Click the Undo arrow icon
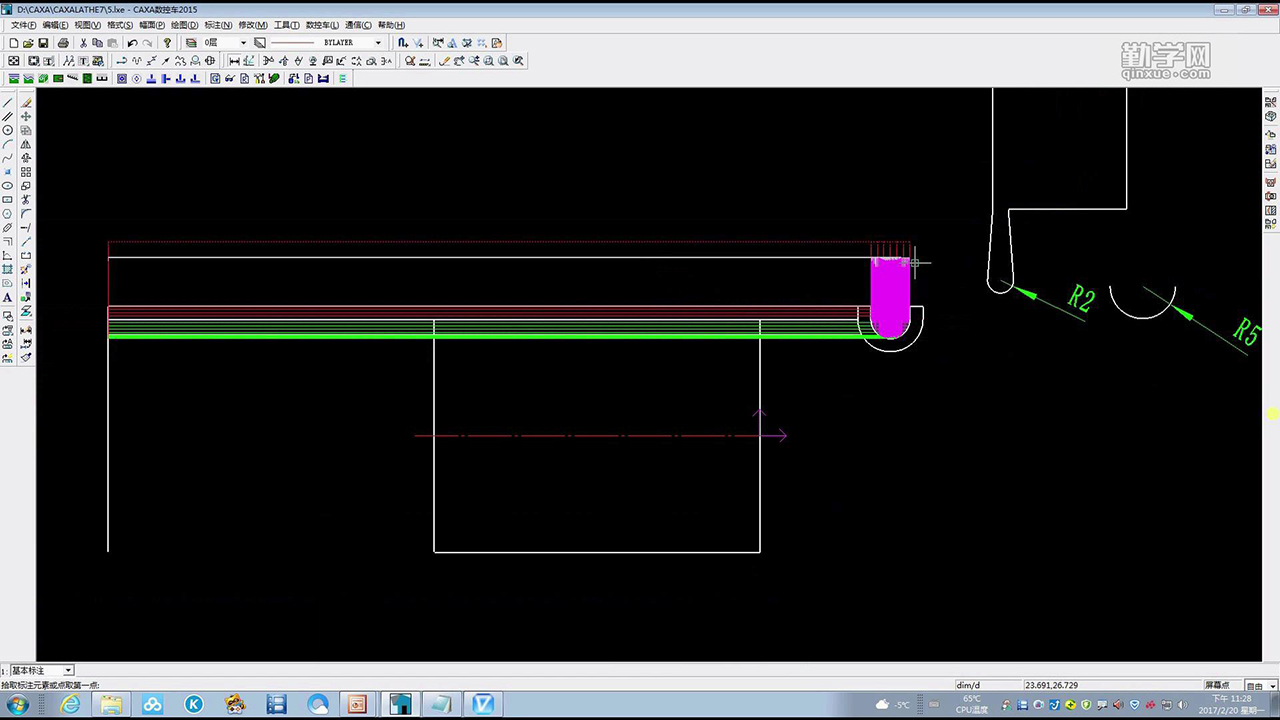 pyautogui.click(x=132, y=43)
